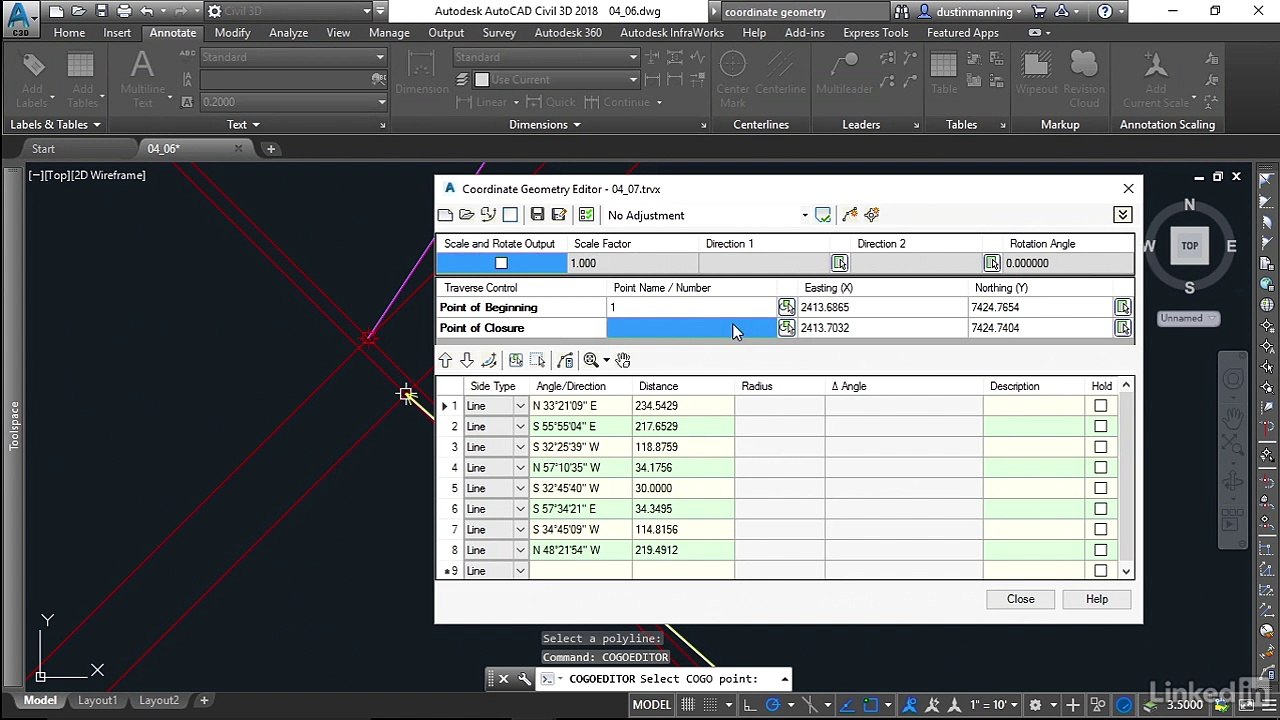Viewport: 1280px width, 720px height.
Task: Open traverse report checklist icon
Action: pos(586,215)
